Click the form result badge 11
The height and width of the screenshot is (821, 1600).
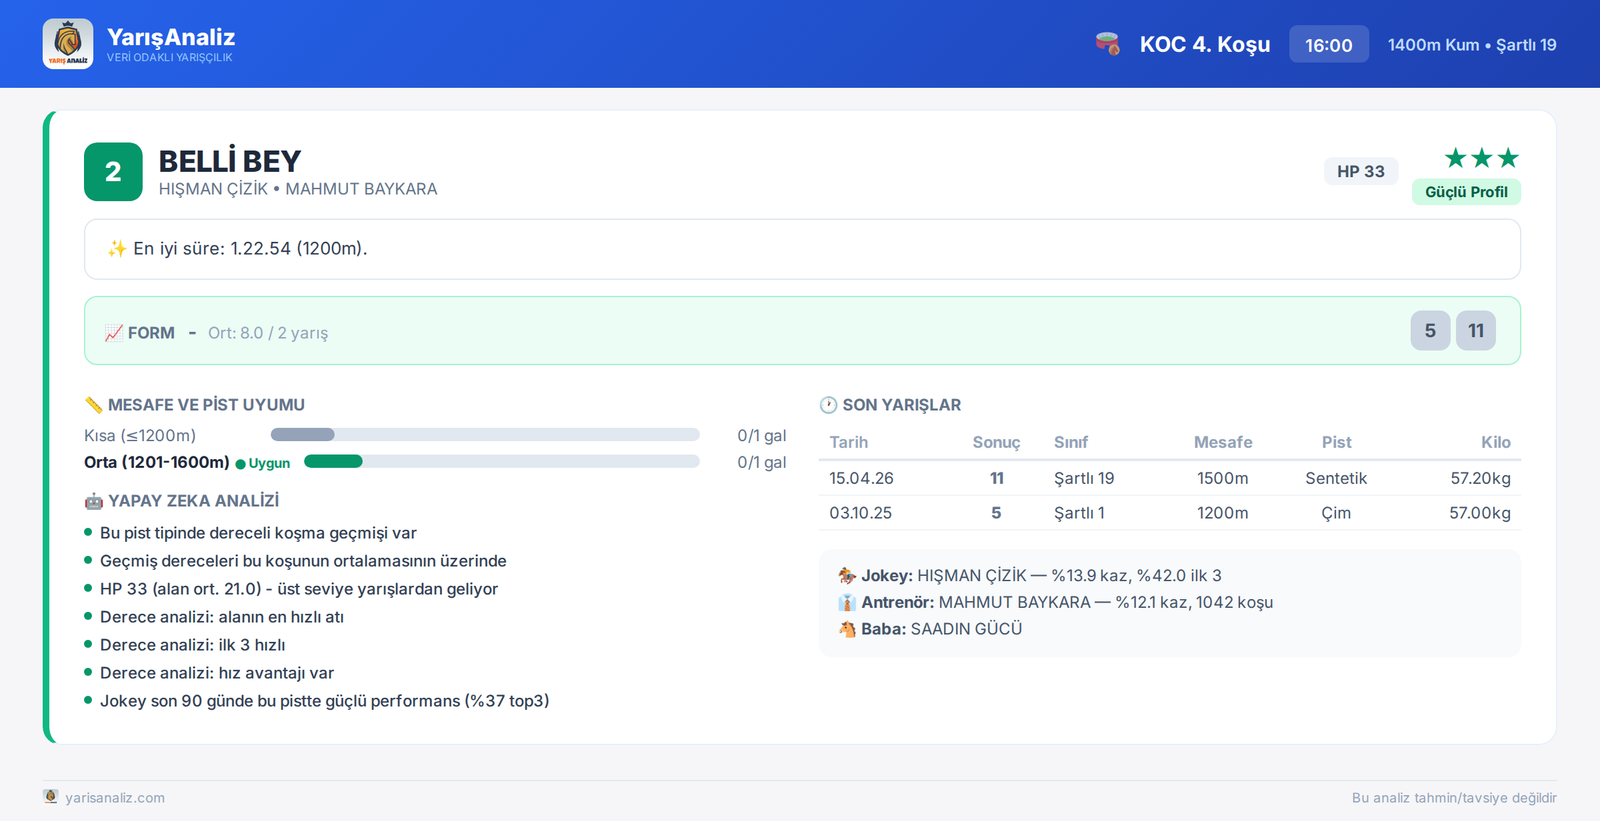tap(1476, 331)
